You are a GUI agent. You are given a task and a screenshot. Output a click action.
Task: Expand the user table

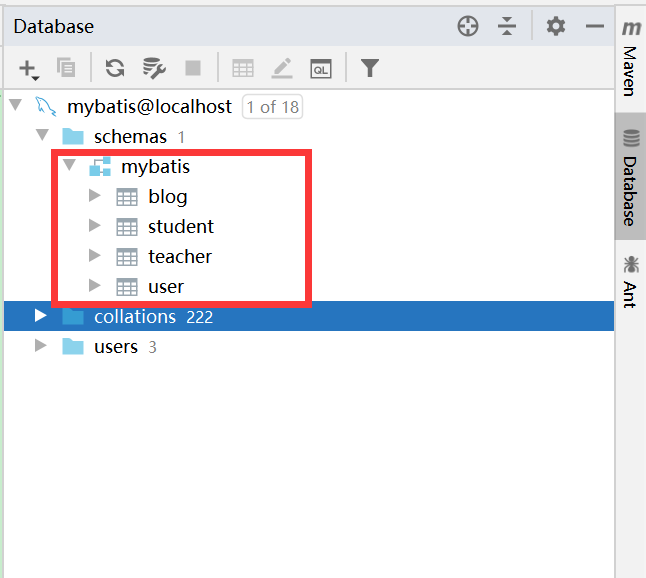click(x=95, y=285)
